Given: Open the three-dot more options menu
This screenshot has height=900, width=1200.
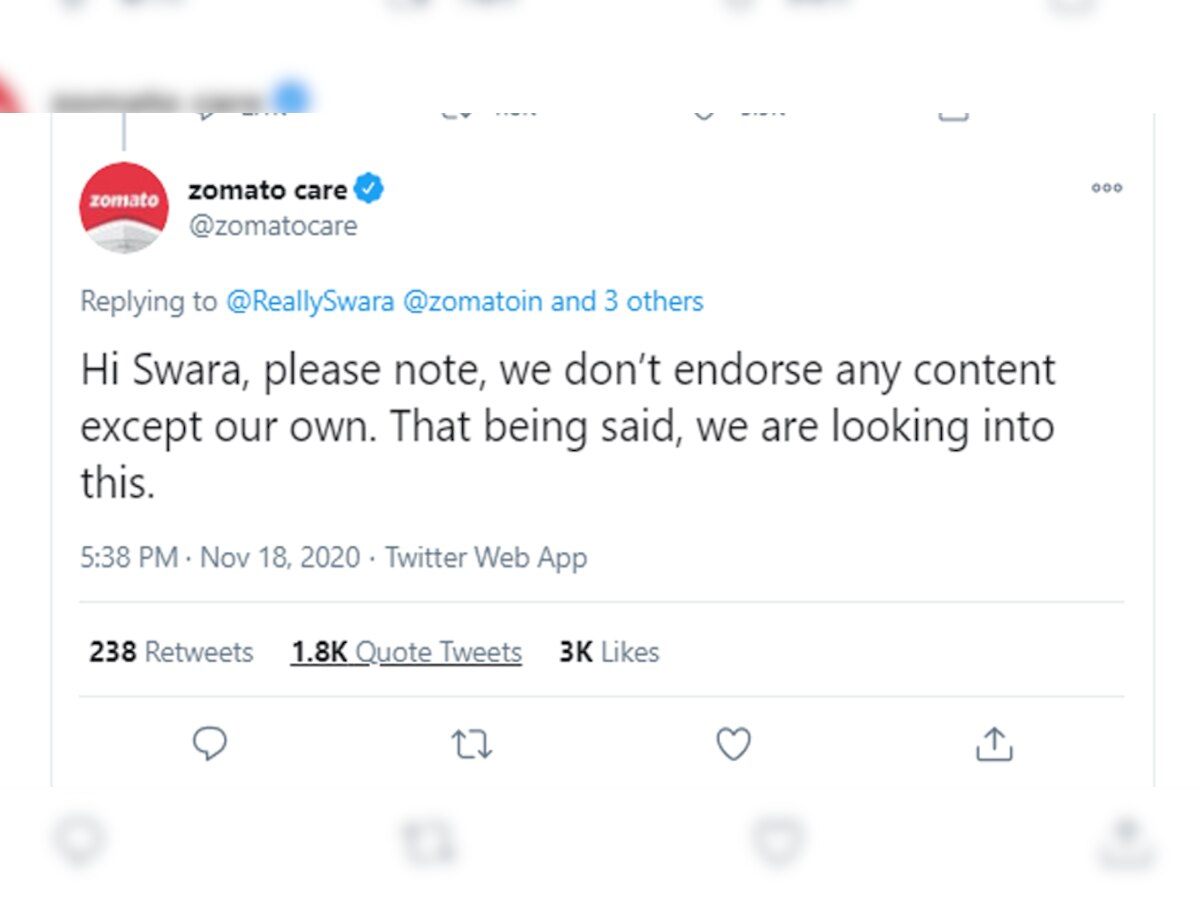Looking at the screenshot, I should click(1106, 188).
